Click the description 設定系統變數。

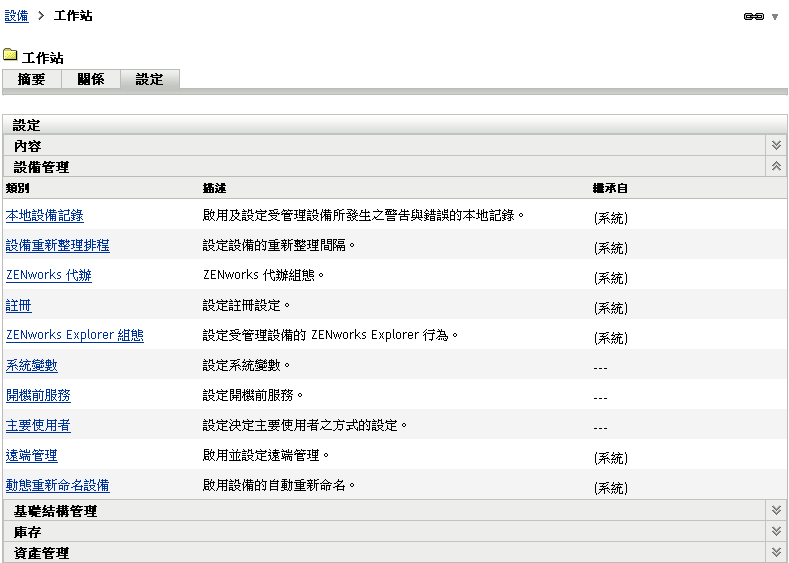tap(247, 365)
